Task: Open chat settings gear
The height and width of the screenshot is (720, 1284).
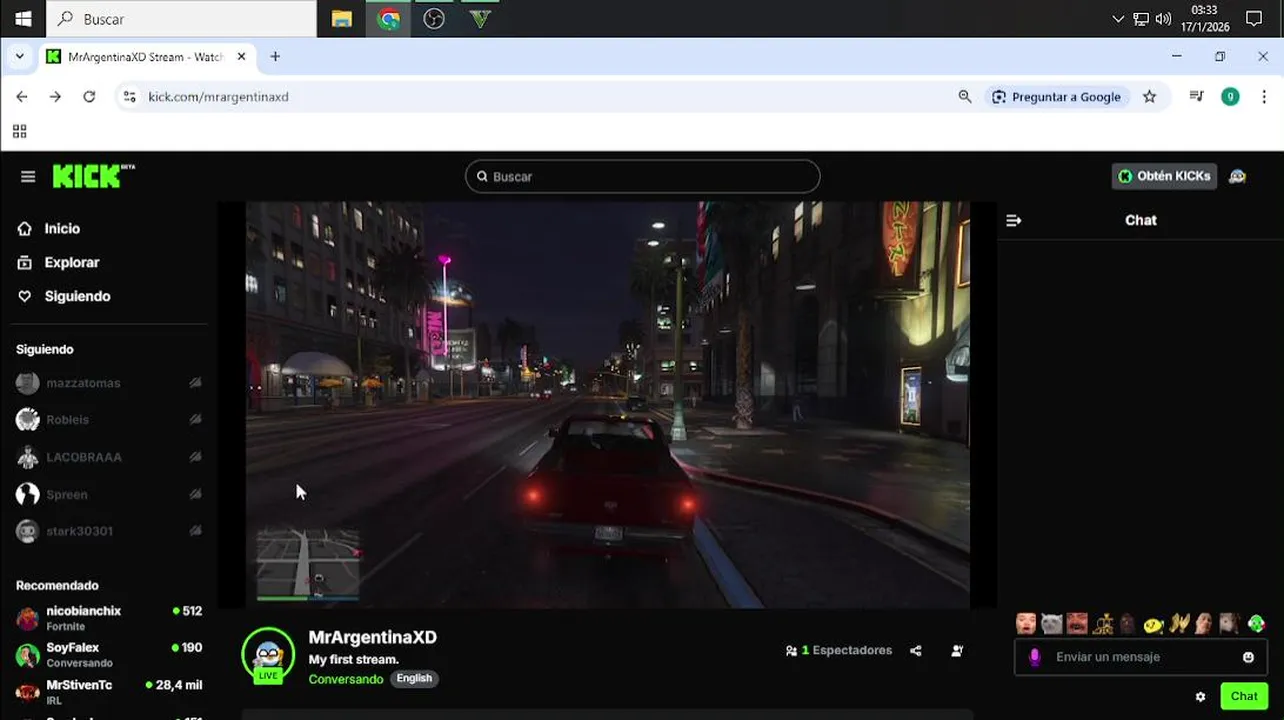Action: [1200, 697]
